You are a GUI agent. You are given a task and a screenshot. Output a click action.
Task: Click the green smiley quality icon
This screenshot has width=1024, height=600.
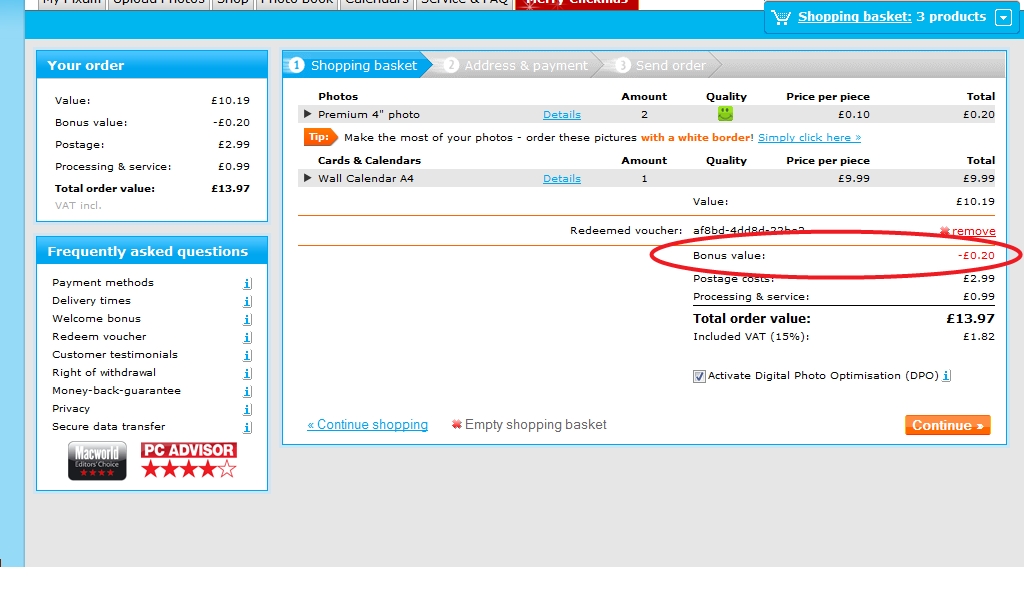pyautogui.click(x=725, y=114)
